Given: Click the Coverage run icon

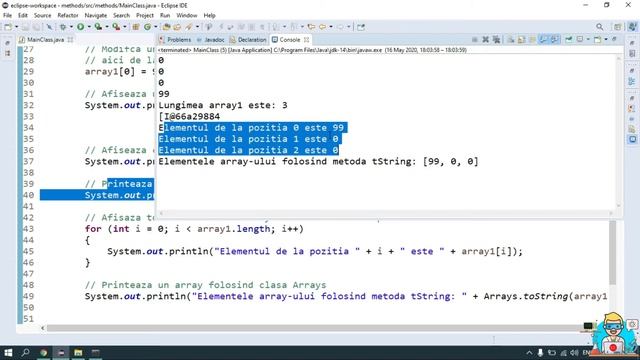Looking at the screenshot, I should [98, 27].
